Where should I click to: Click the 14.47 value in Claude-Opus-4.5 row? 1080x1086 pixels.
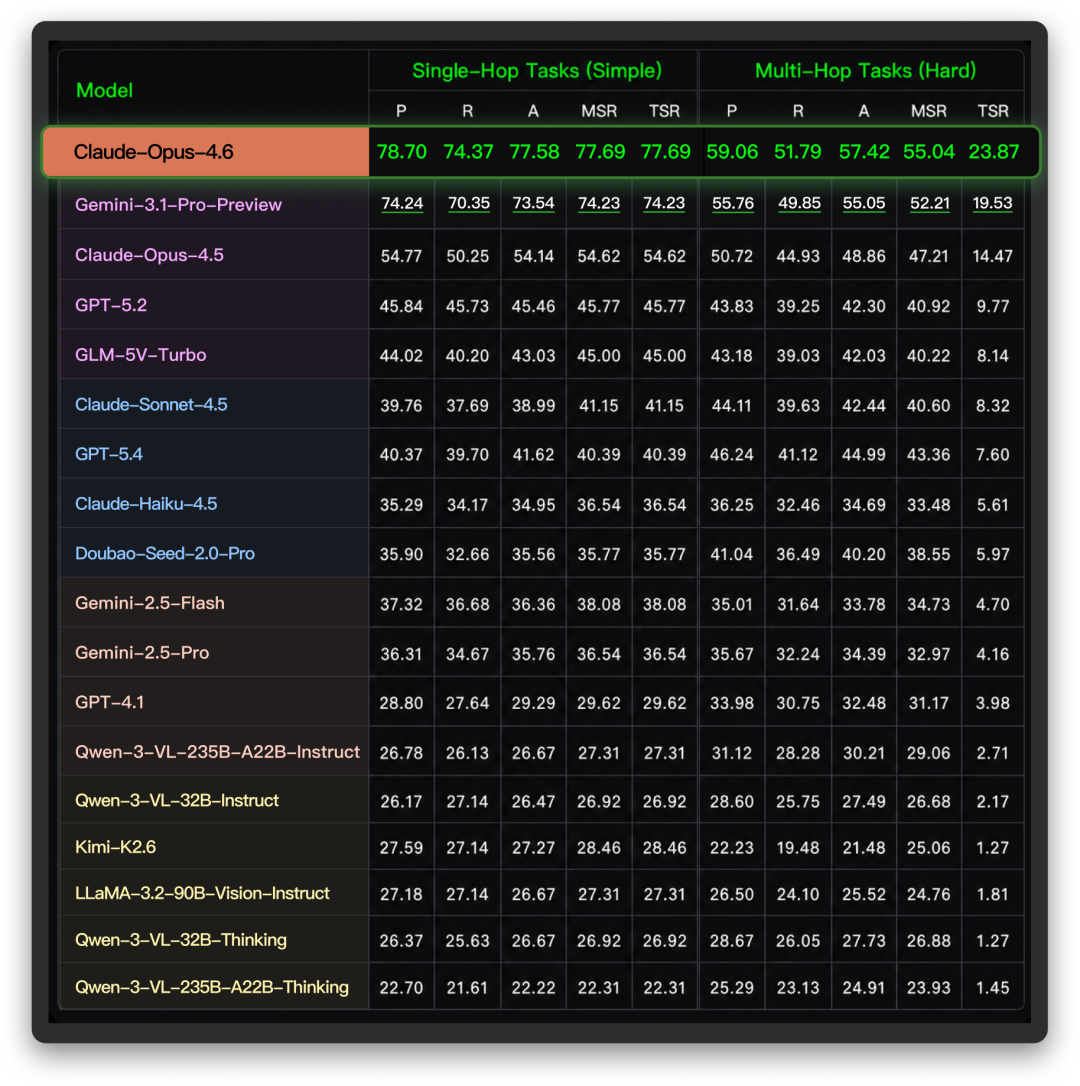[x=992, y=256]
